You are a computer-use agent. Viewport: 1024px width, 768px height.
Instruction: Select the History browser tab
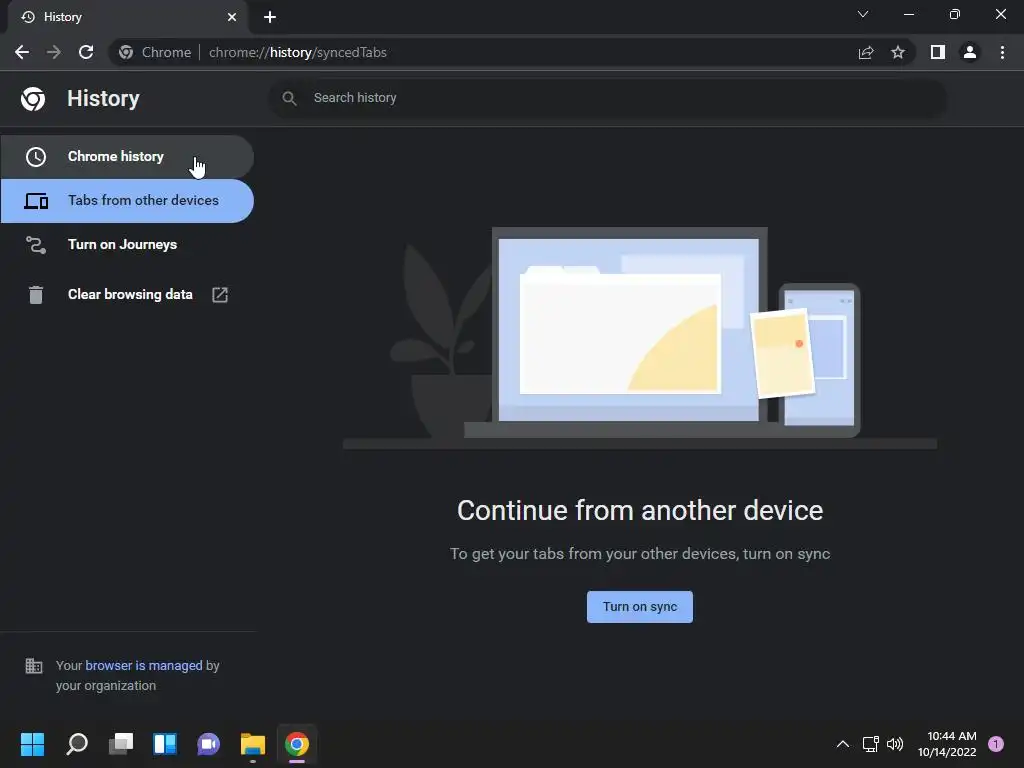[128, 17]
